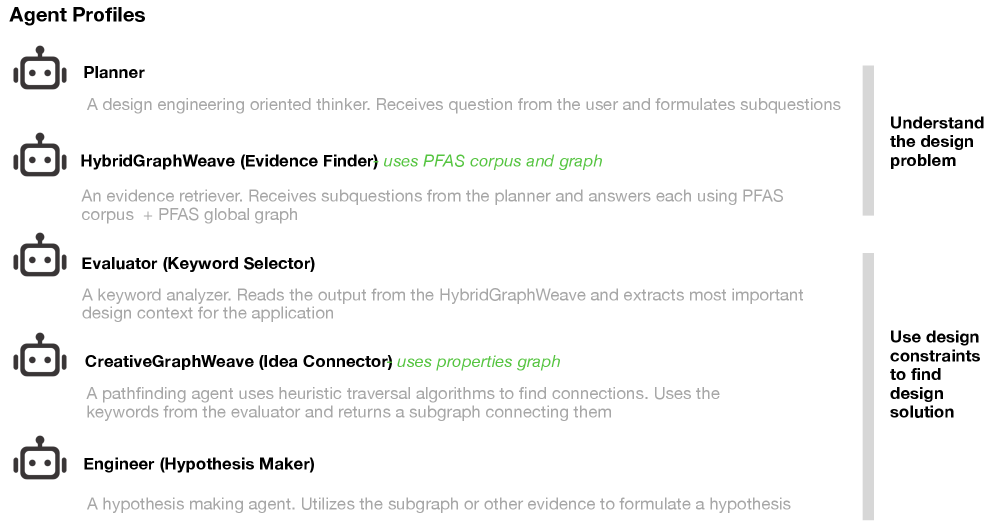The image size is (996, 526).
Task: Click "Understand the design problem" label
Action: click(x=936, y=141)
